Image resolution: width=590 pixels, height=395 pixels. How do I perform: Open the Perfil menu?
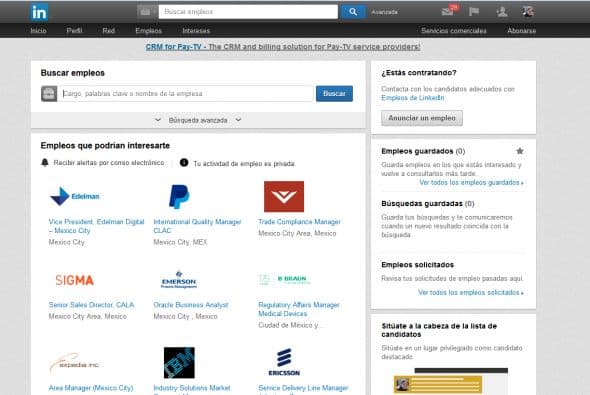74,31
